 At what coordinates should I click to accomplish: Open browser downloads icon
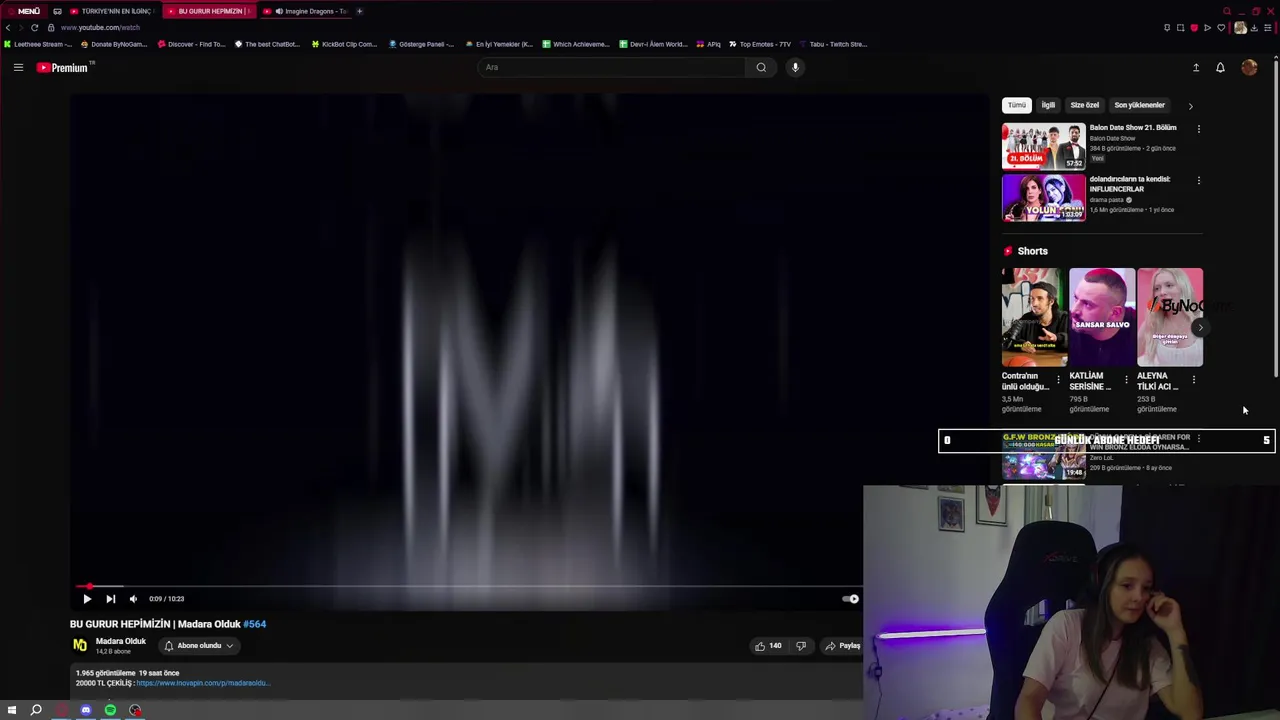(x=1254, y=28)
